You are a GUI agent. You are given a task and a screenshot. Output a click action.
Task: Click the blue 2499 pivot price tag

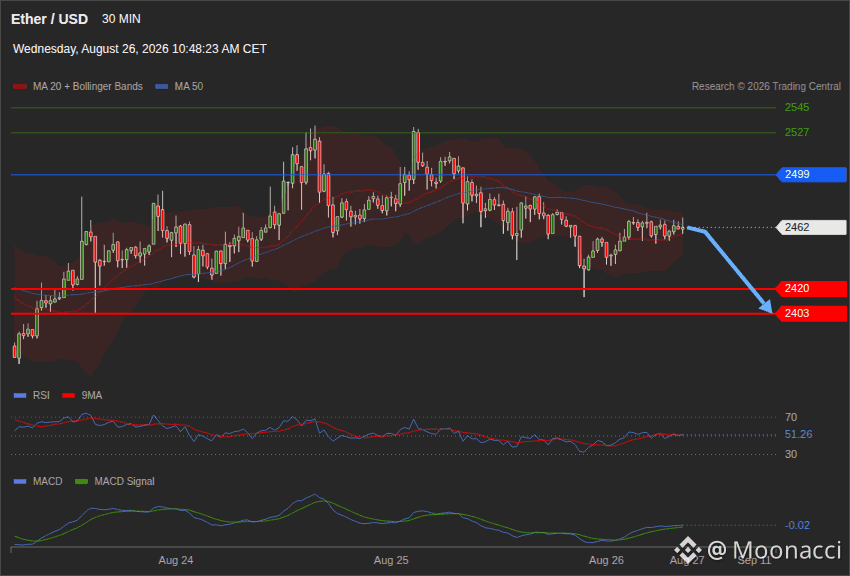pos(812,174)
